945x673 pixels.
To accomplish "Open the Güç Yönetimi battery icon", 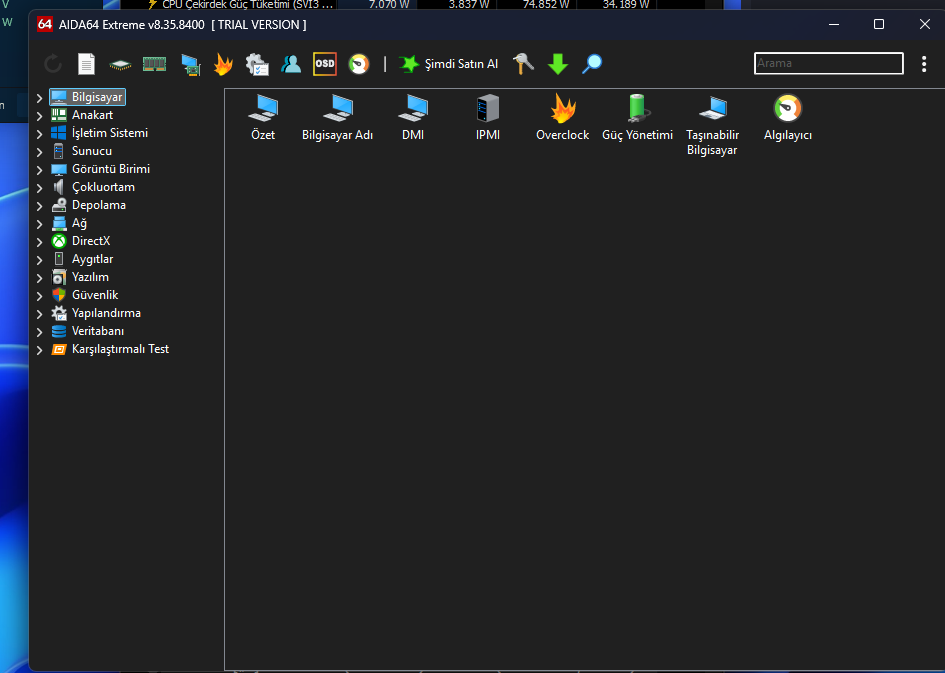I will (x=638, y=118).
